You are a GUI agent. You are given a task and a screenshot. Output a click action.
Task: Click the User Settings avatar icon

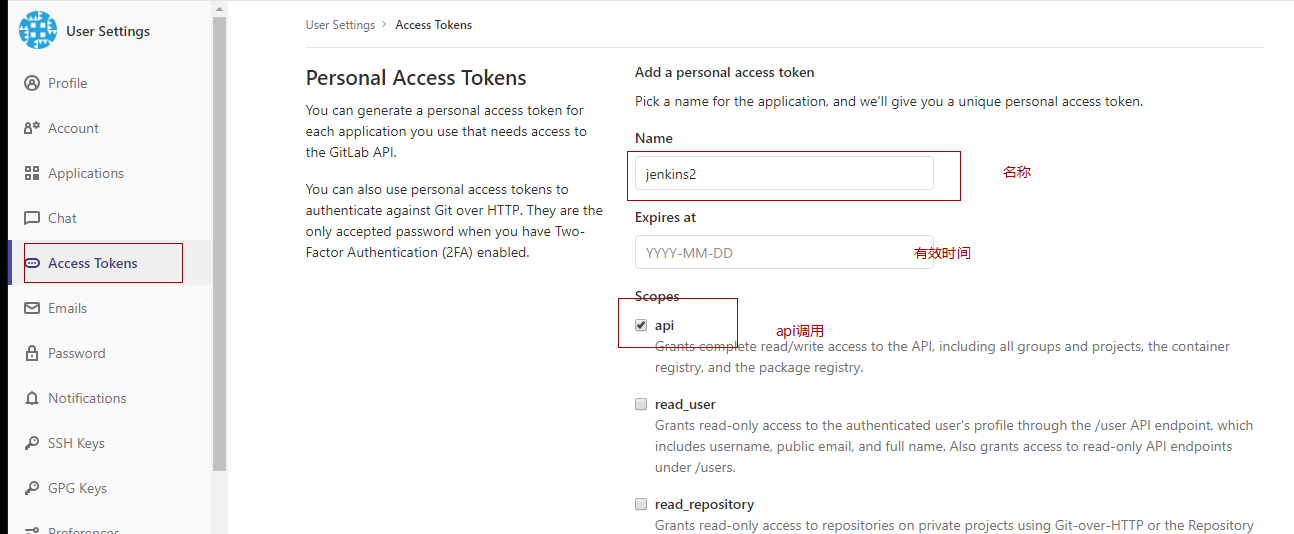[38, 30]
